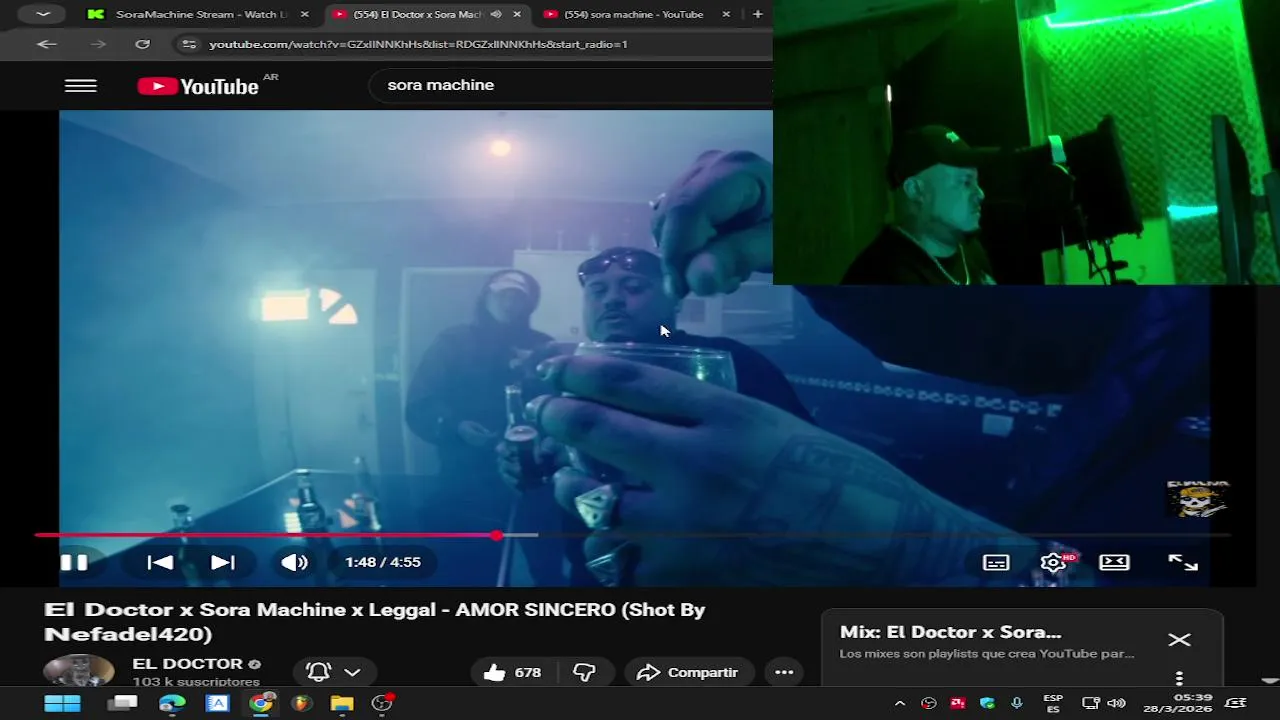This screenshot has width=1280, height=720.
Task: Open the notification bell dropdown for EL DOCTOR
Action: (334, 672)
